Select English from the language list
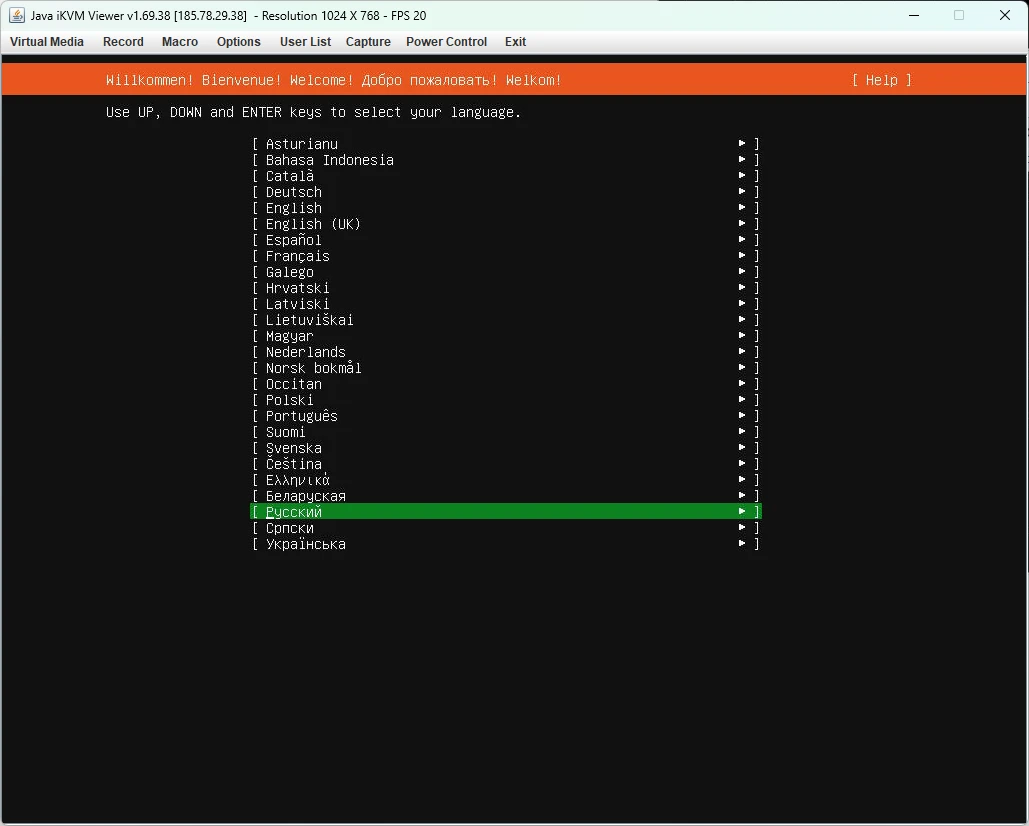This screenshot has height=826, width=1029. point(294,208)
